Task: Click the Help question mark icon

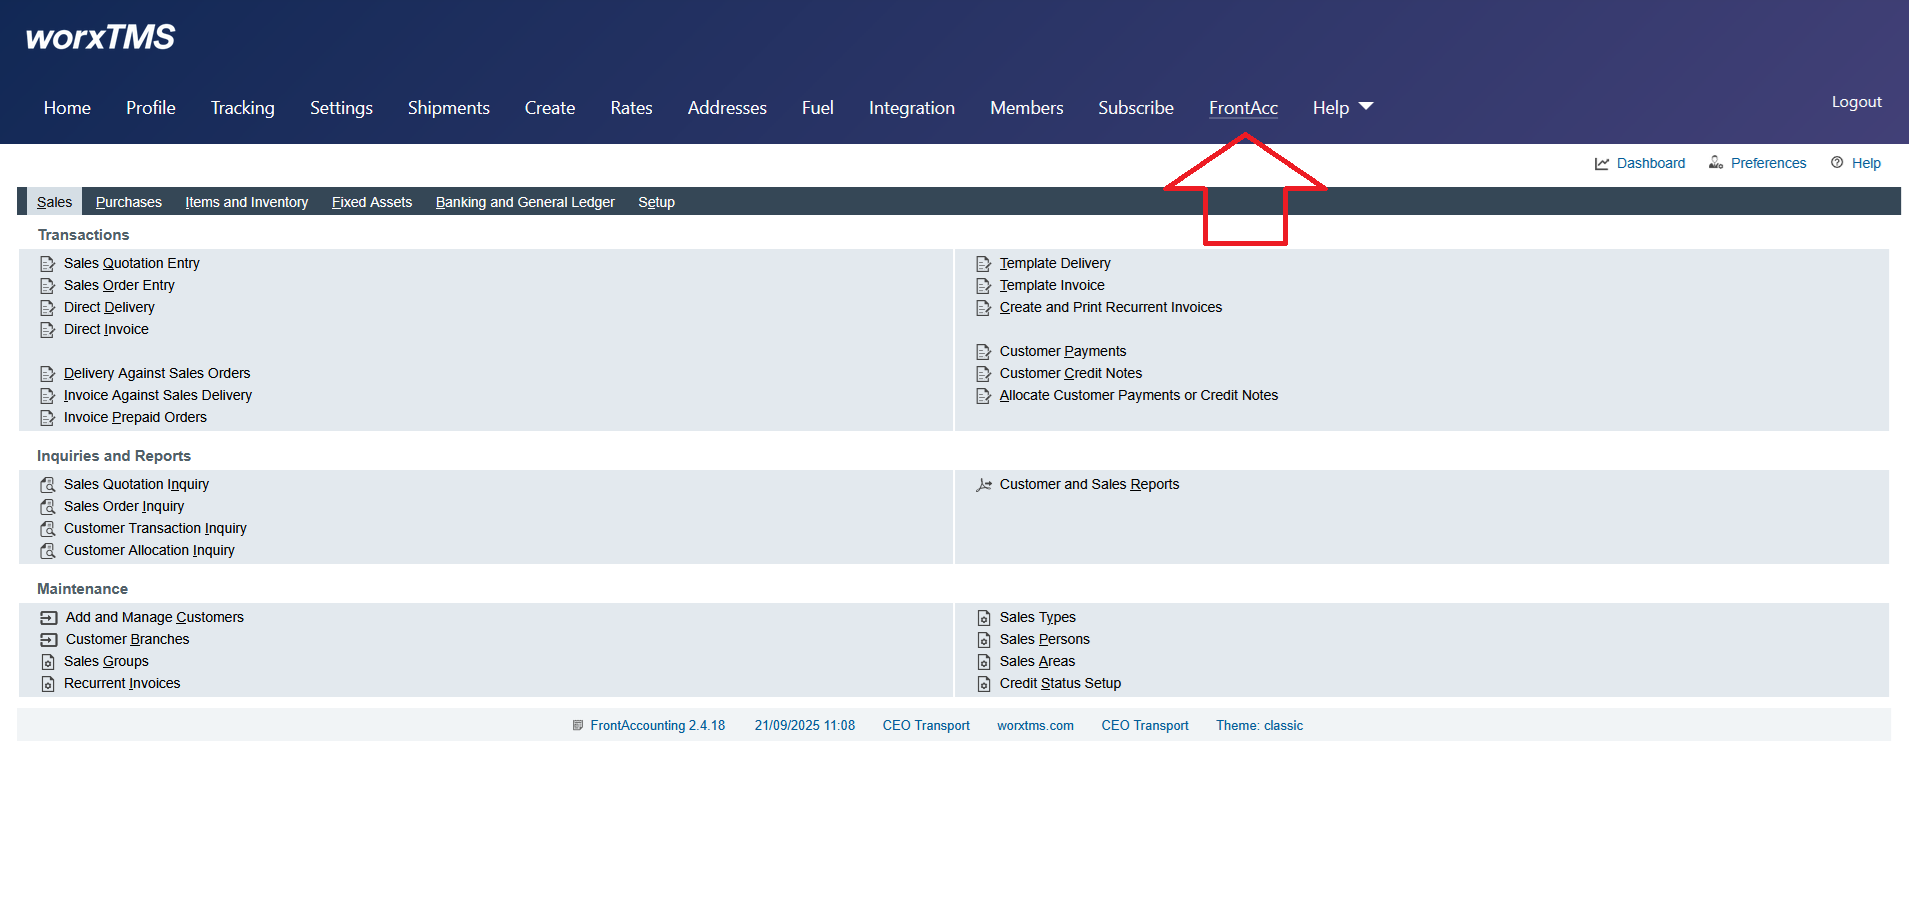Action: (x=1836, y=163)
